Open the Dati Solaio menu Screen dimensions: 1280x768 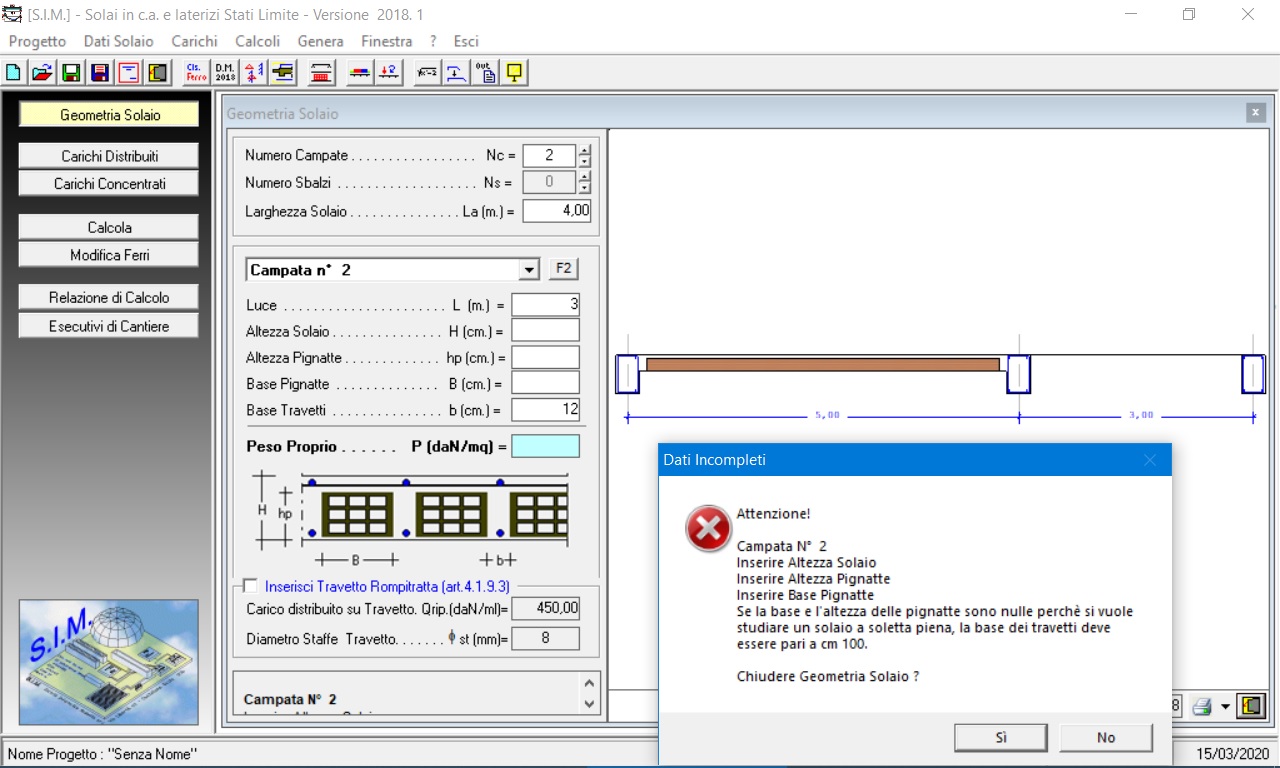pyautogui.click(x=119, y=41)
